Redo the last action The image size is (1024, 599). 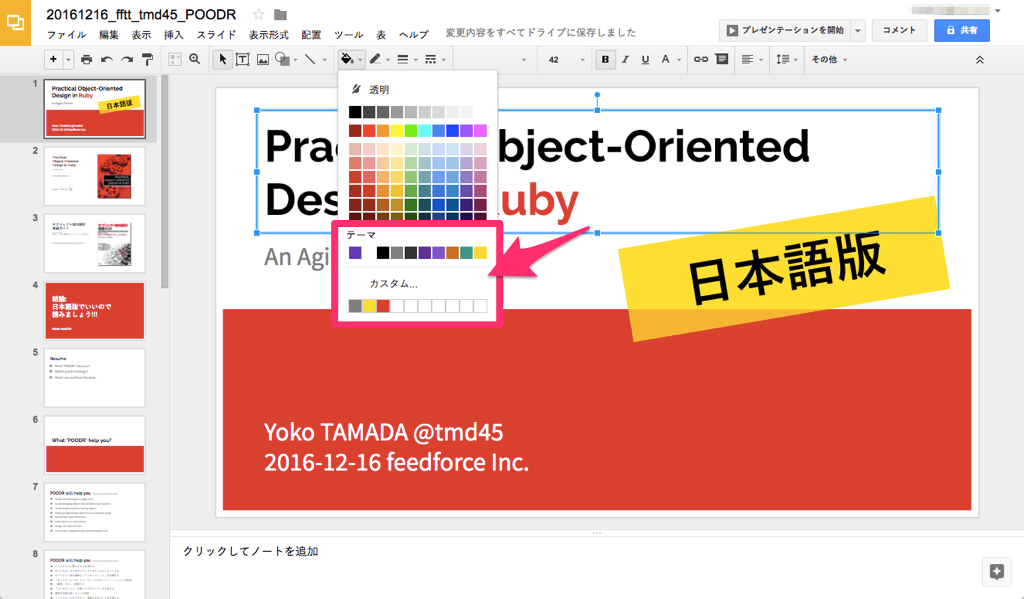coord(127,59)
